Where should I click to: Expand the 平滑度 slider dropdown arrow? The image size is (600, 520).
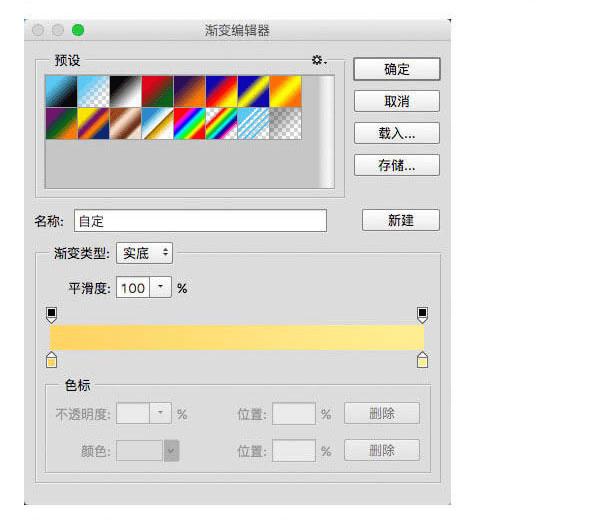coord(160,287)
